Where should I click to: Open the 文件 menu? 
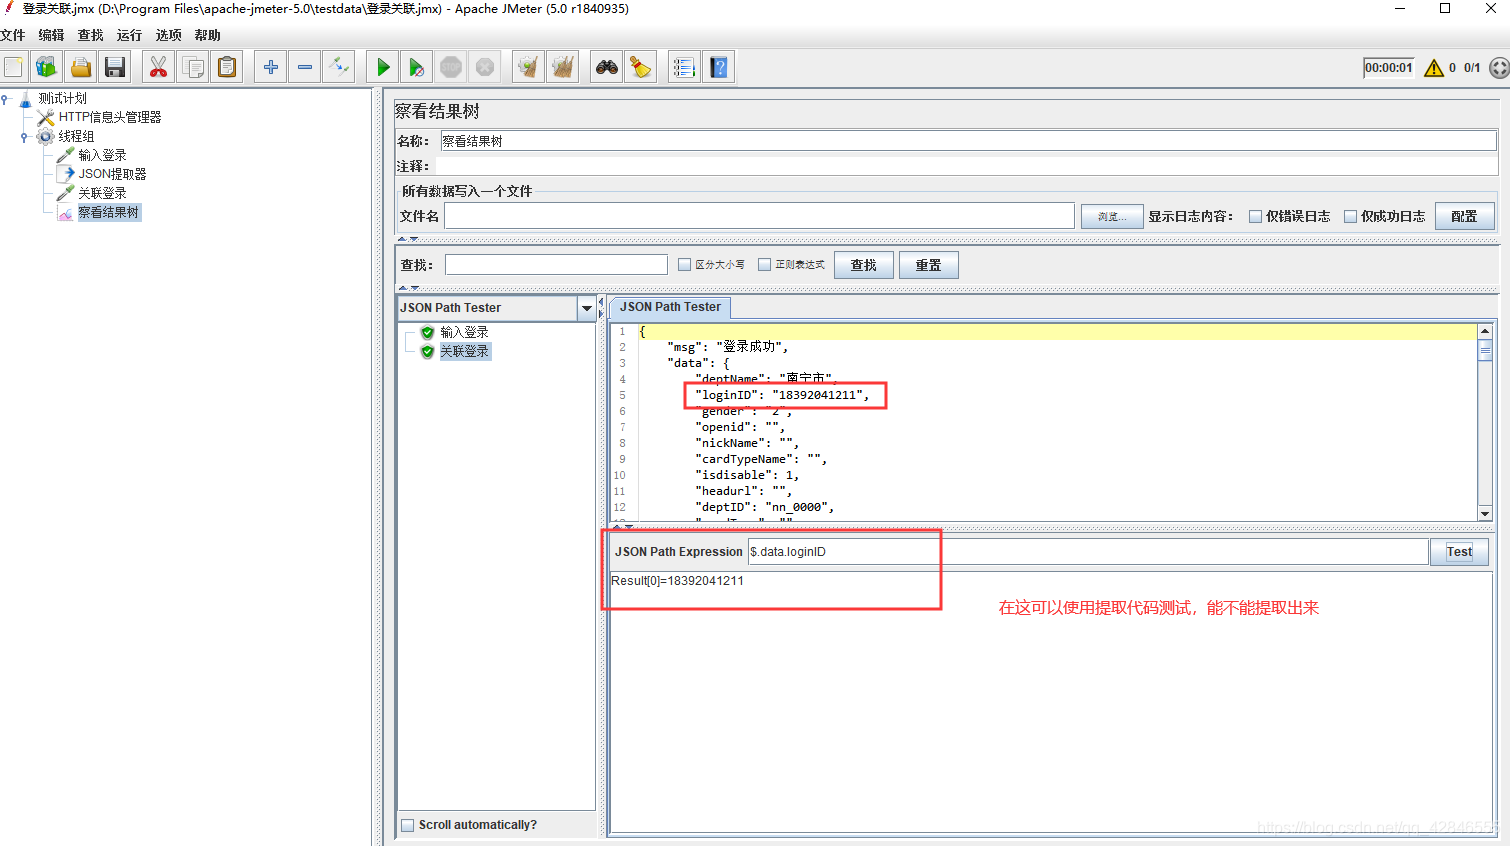pos(13,35)
